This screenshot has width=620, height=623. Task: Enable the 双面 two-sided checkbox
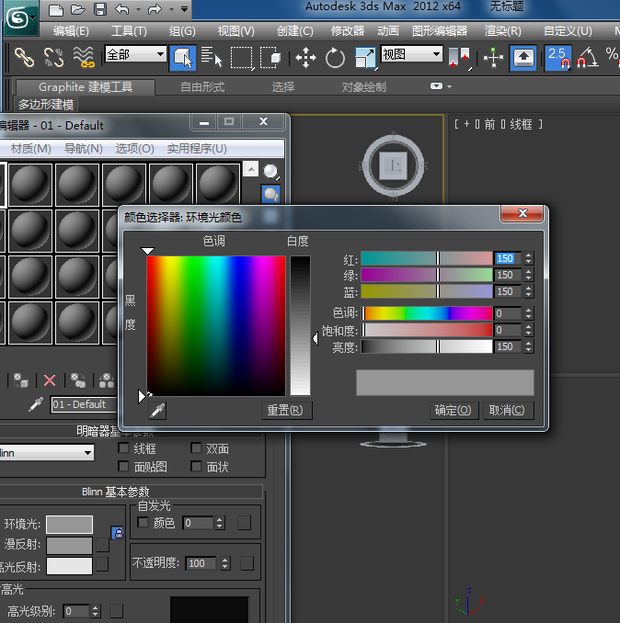196,449
